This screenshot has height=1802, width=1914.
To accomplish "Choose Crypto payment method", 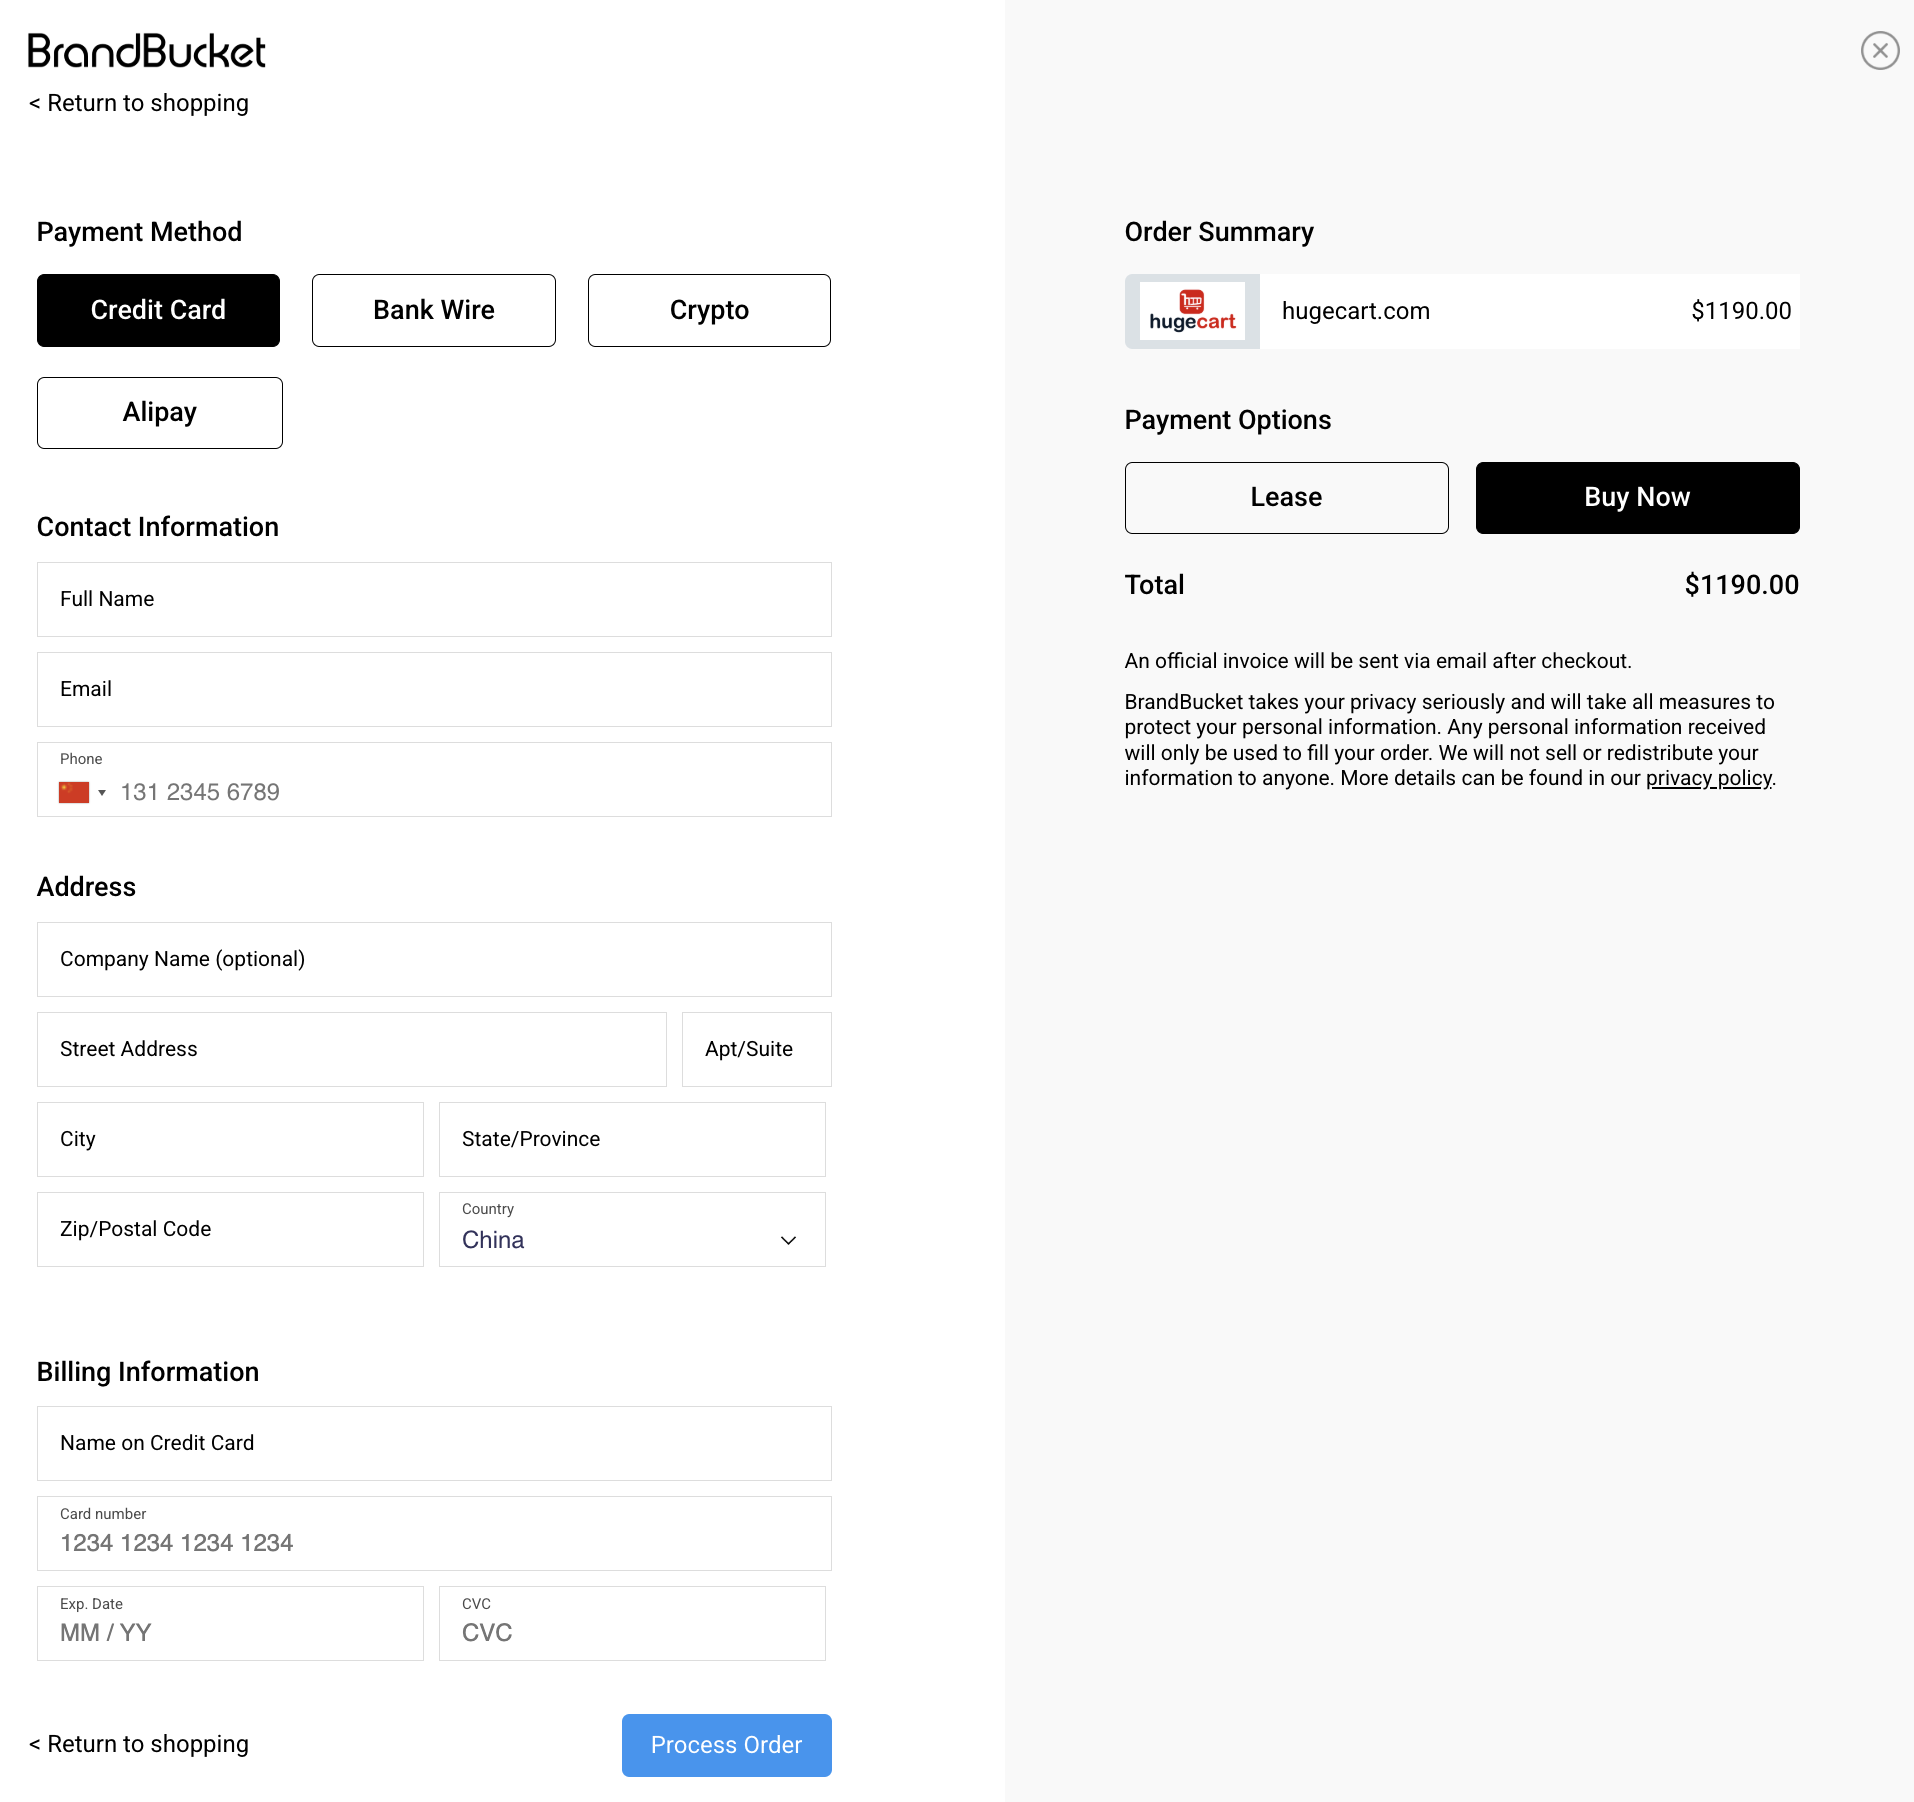I will point(709,310).
